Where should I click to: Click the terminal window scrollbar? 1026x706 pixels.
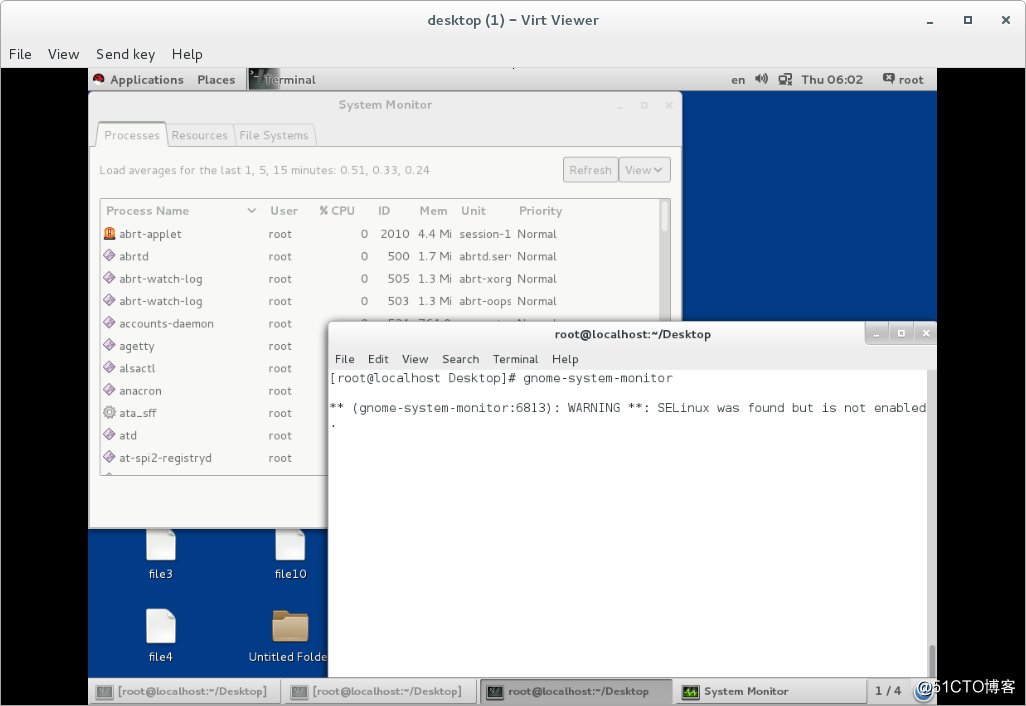(x=932, y=660)
